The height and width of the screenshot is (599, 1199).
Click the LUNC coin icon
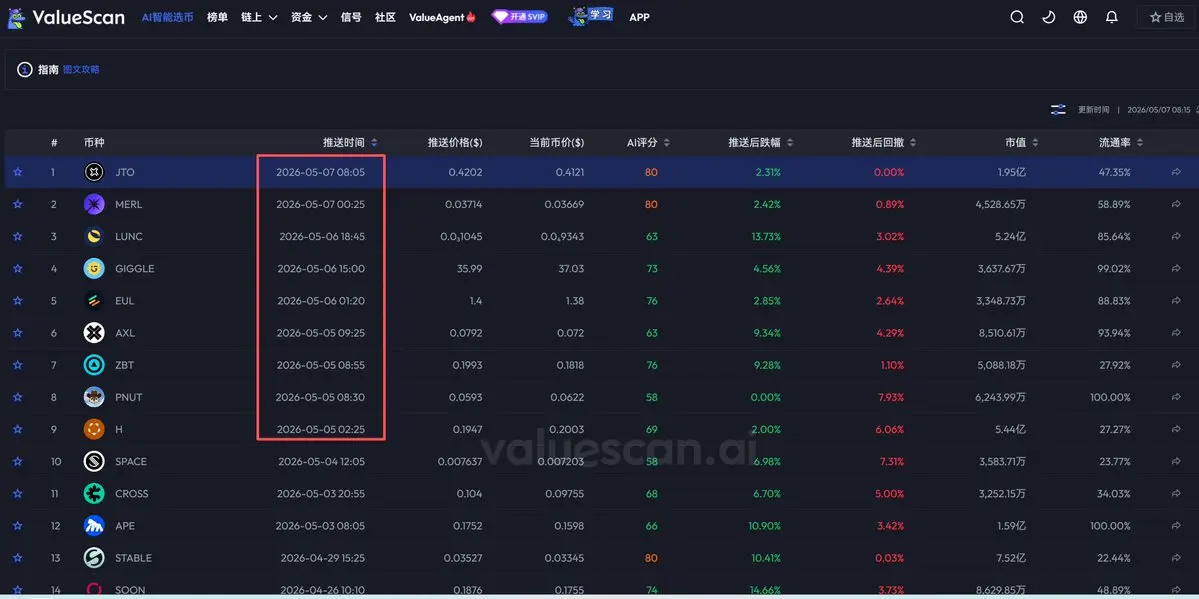pyautogui.click(x=94, y=236)
